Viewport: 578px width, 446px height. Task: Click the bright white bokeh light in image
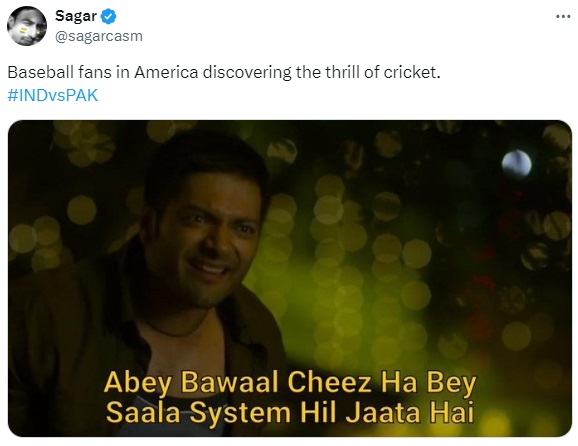tap(516, 164)
